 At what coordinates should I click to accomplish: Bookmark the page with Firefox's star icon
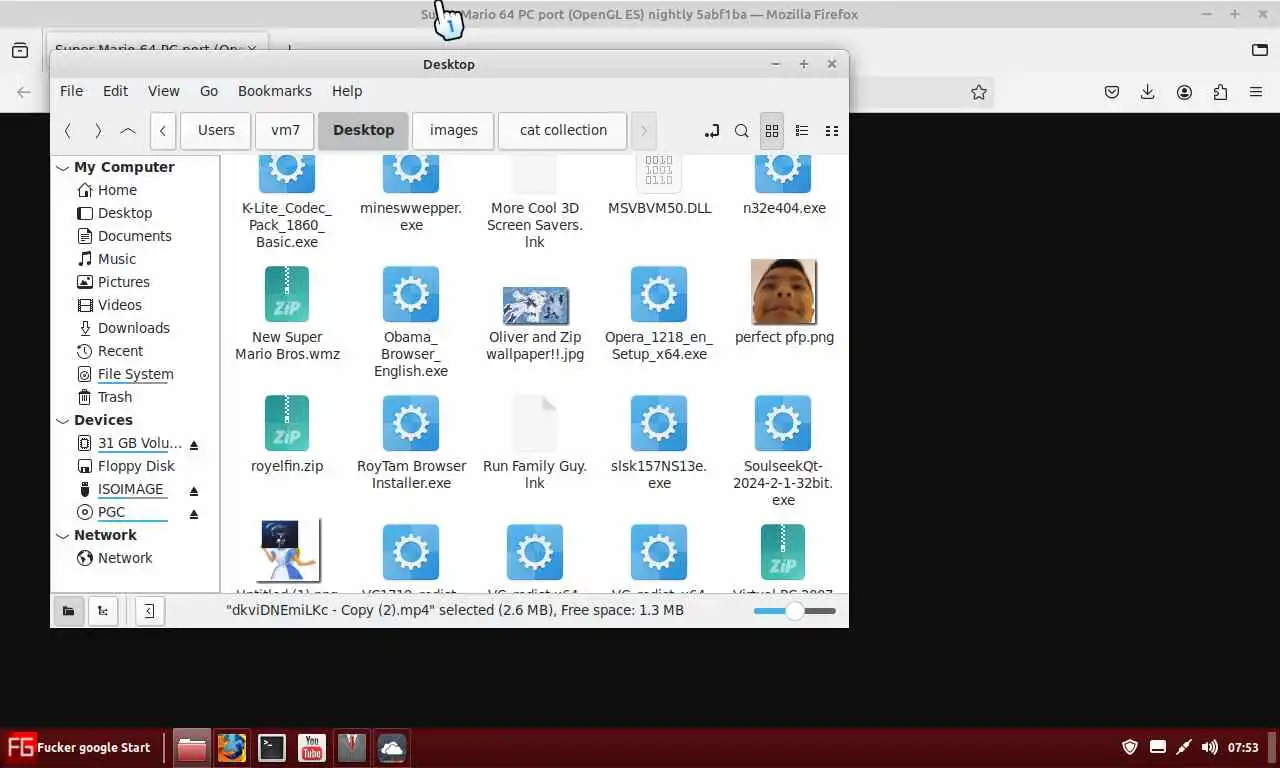point(979,92)
